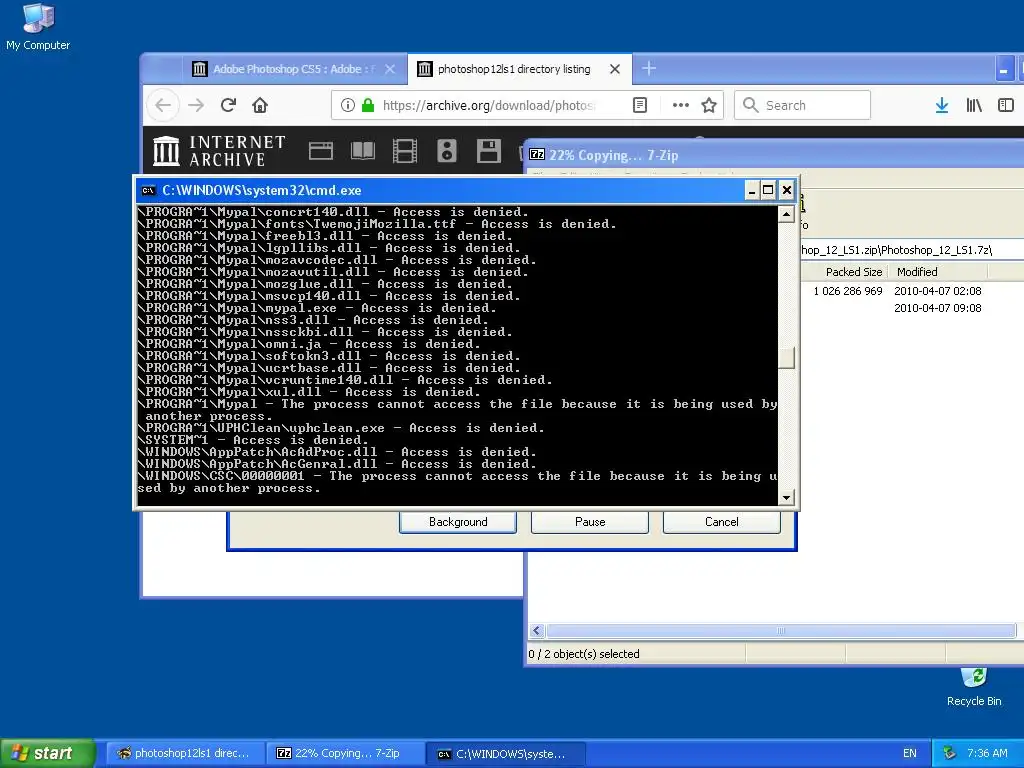The height and width of the screenshot is (768, 1024).
Task: Open the Recycle Bin desktop icon
Action: (x=974, y=687)
